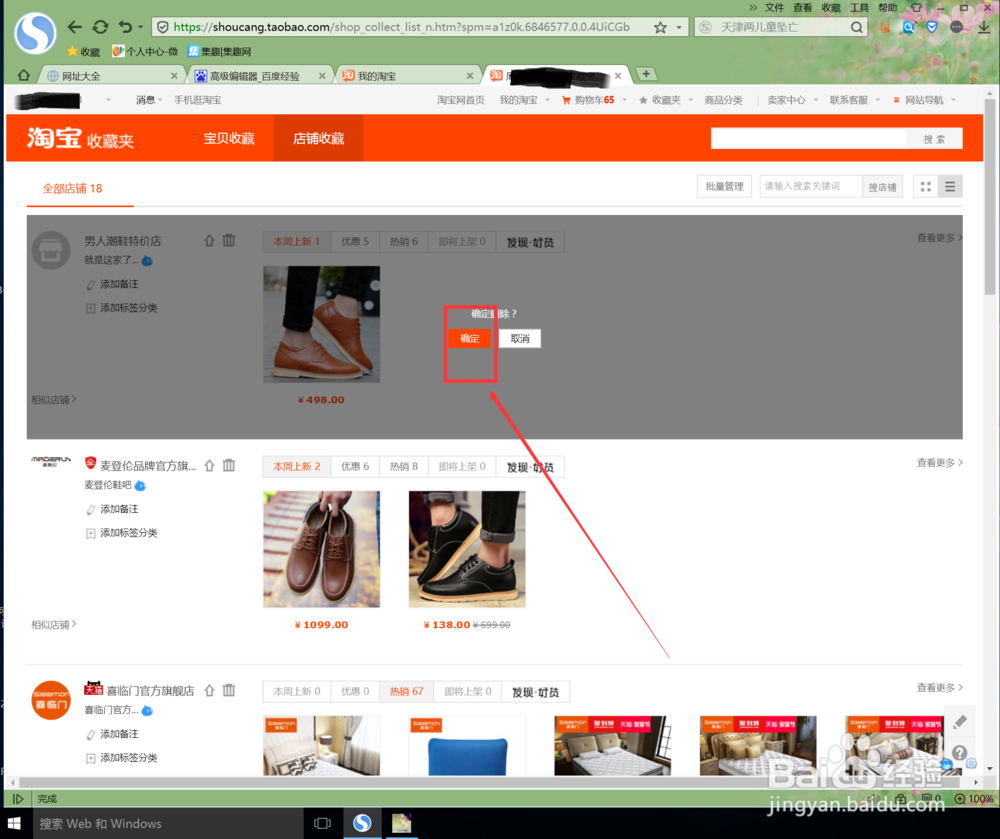Pin 喜临门官方旗舰店 to top arrow

click(x=209, y=690)
